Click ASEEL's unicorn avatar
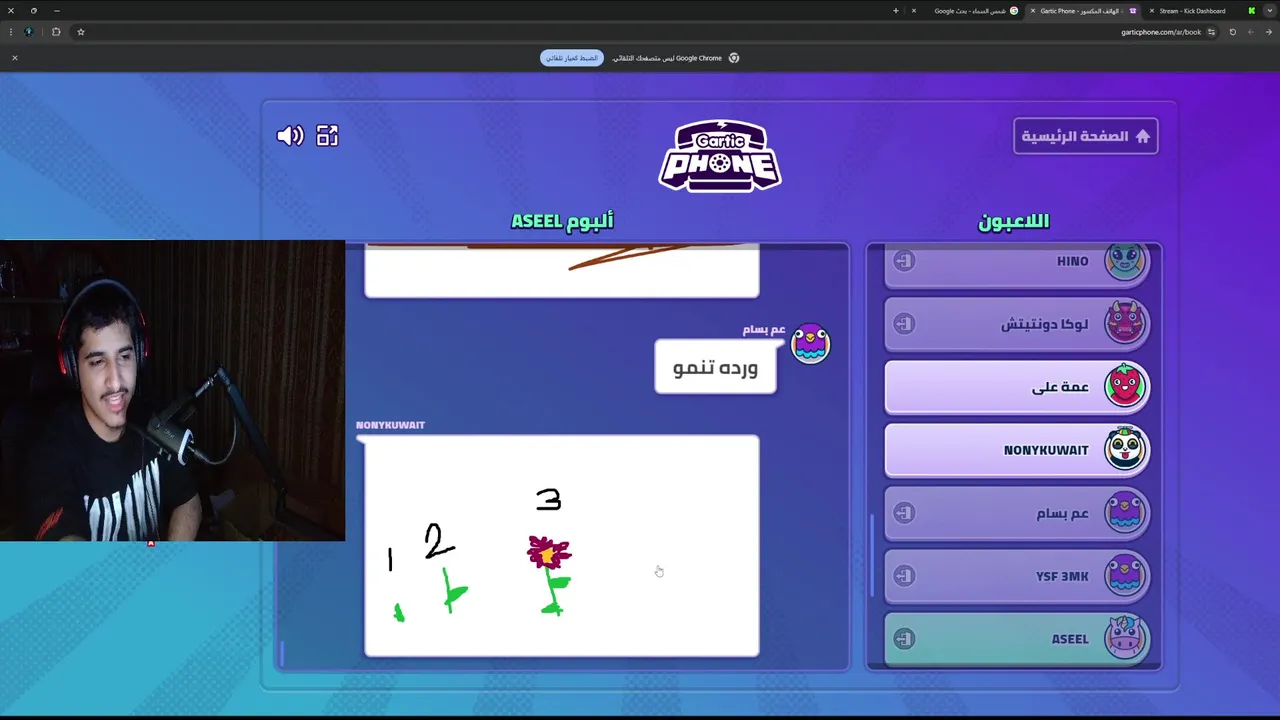Screen dimensions: 1280x720 click(1125, 638)
